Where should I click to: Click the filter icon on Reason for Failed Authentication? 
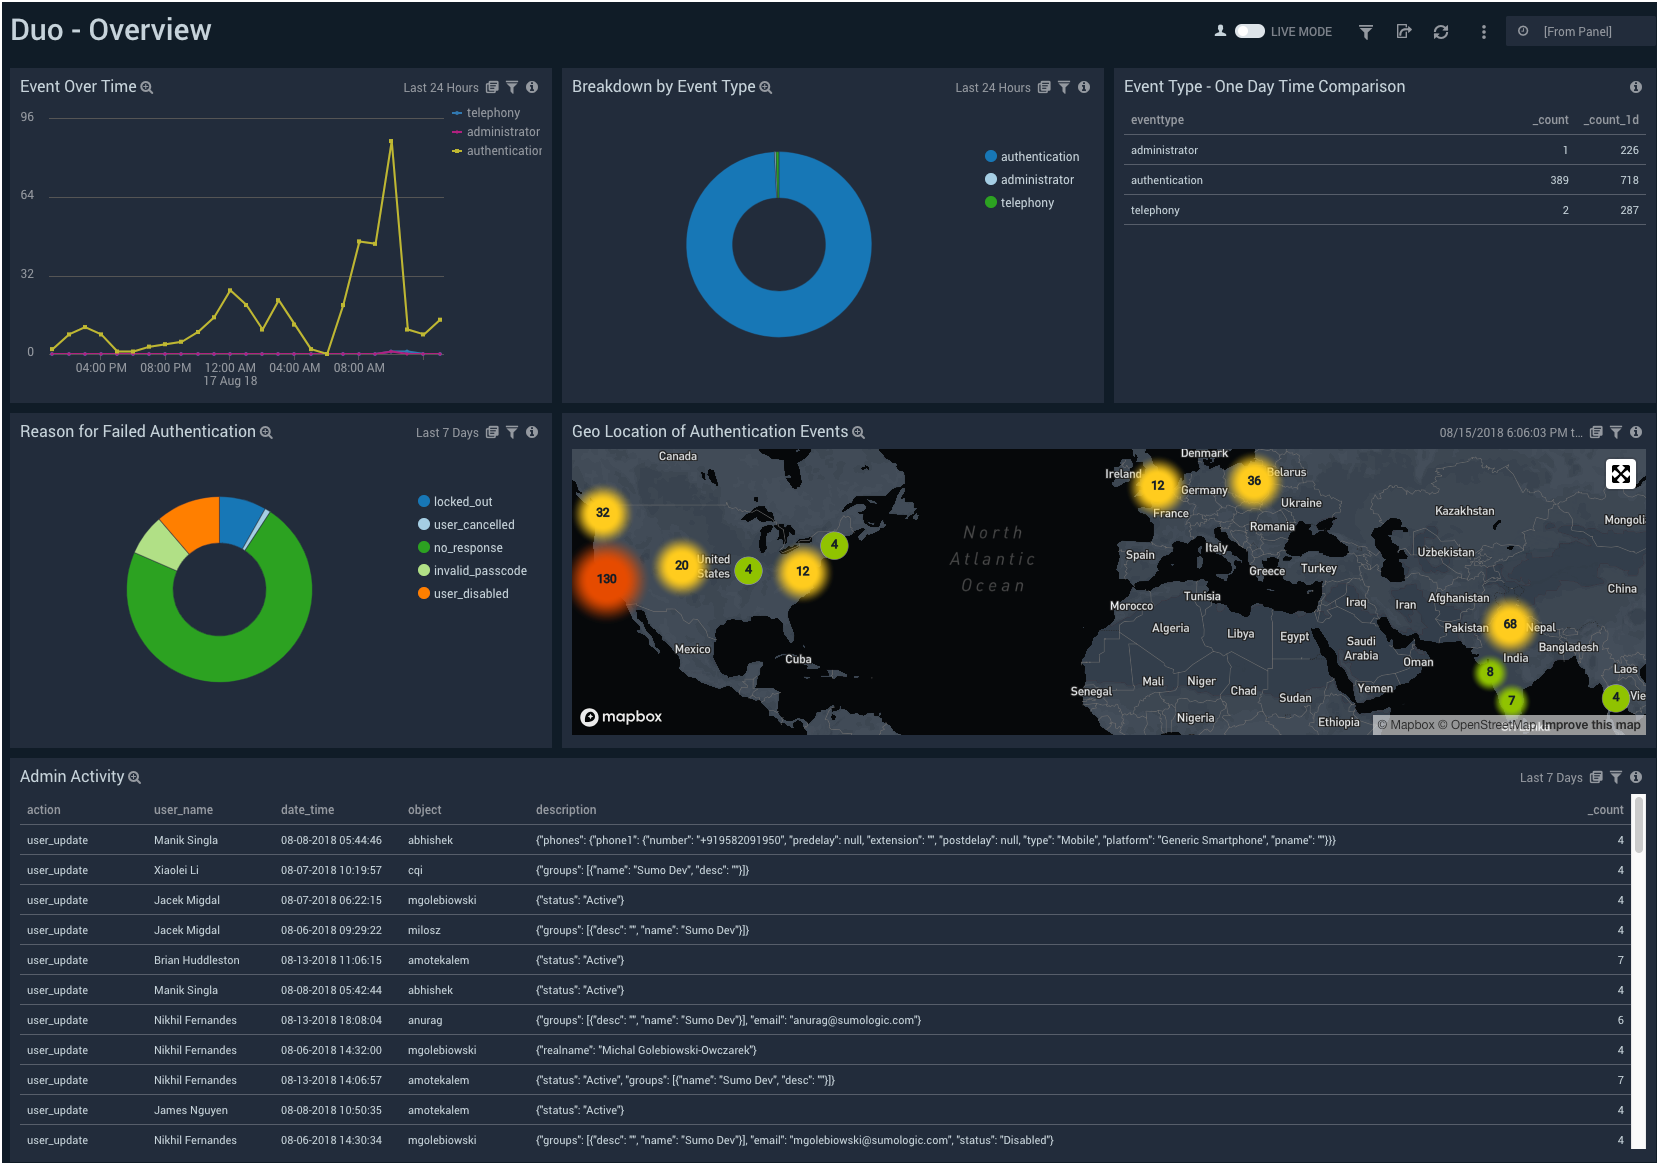512,432
